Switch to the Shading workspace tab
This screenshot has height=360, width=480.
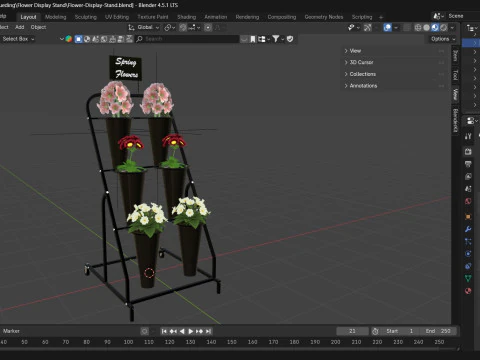tap(186, 17)
